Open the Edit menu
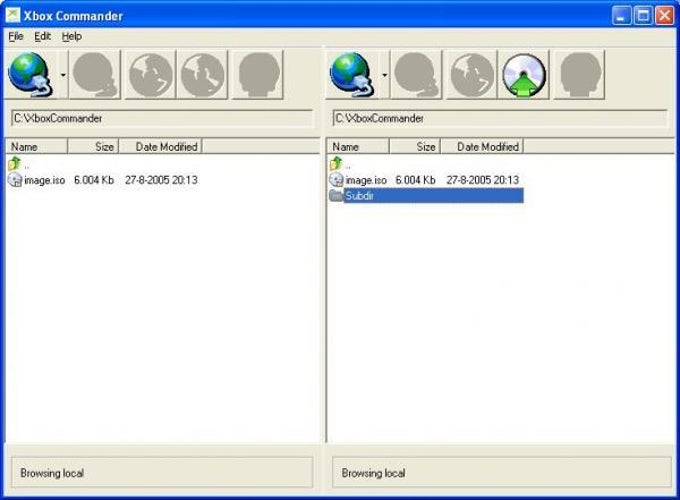 42,36
